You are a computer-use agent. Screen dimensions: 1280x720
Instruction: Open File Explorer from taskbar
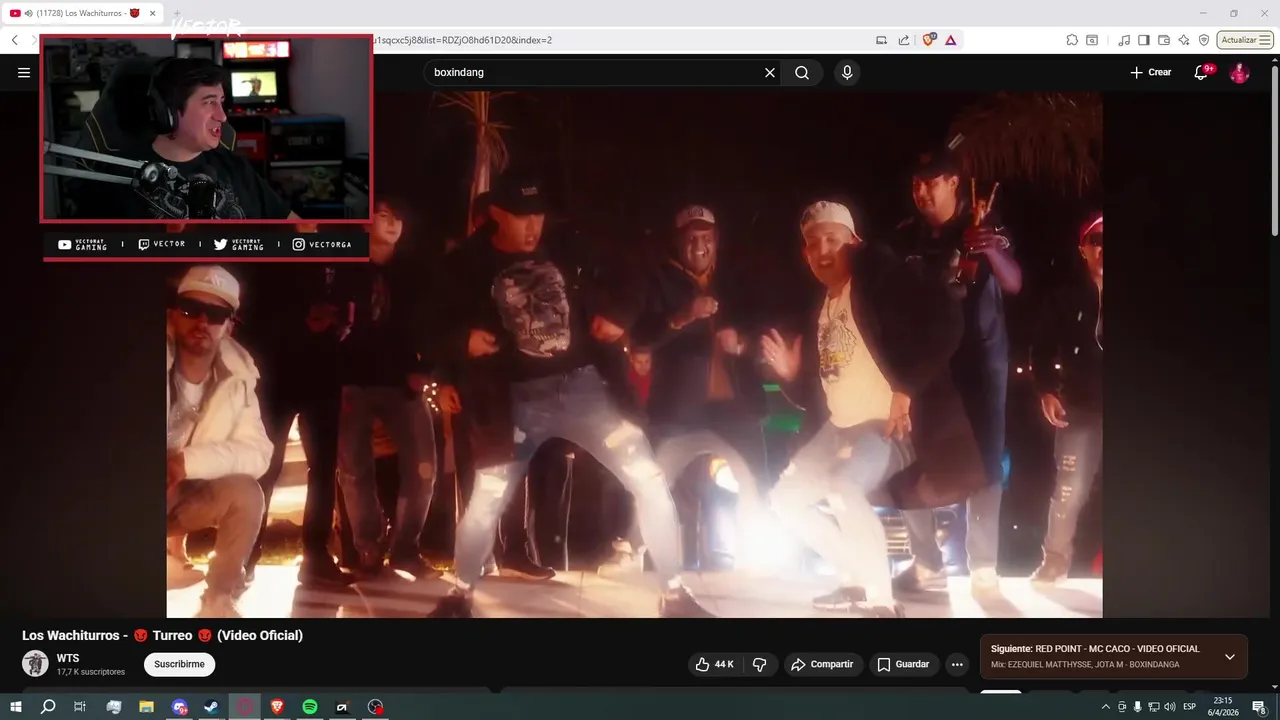click(146, 707)
